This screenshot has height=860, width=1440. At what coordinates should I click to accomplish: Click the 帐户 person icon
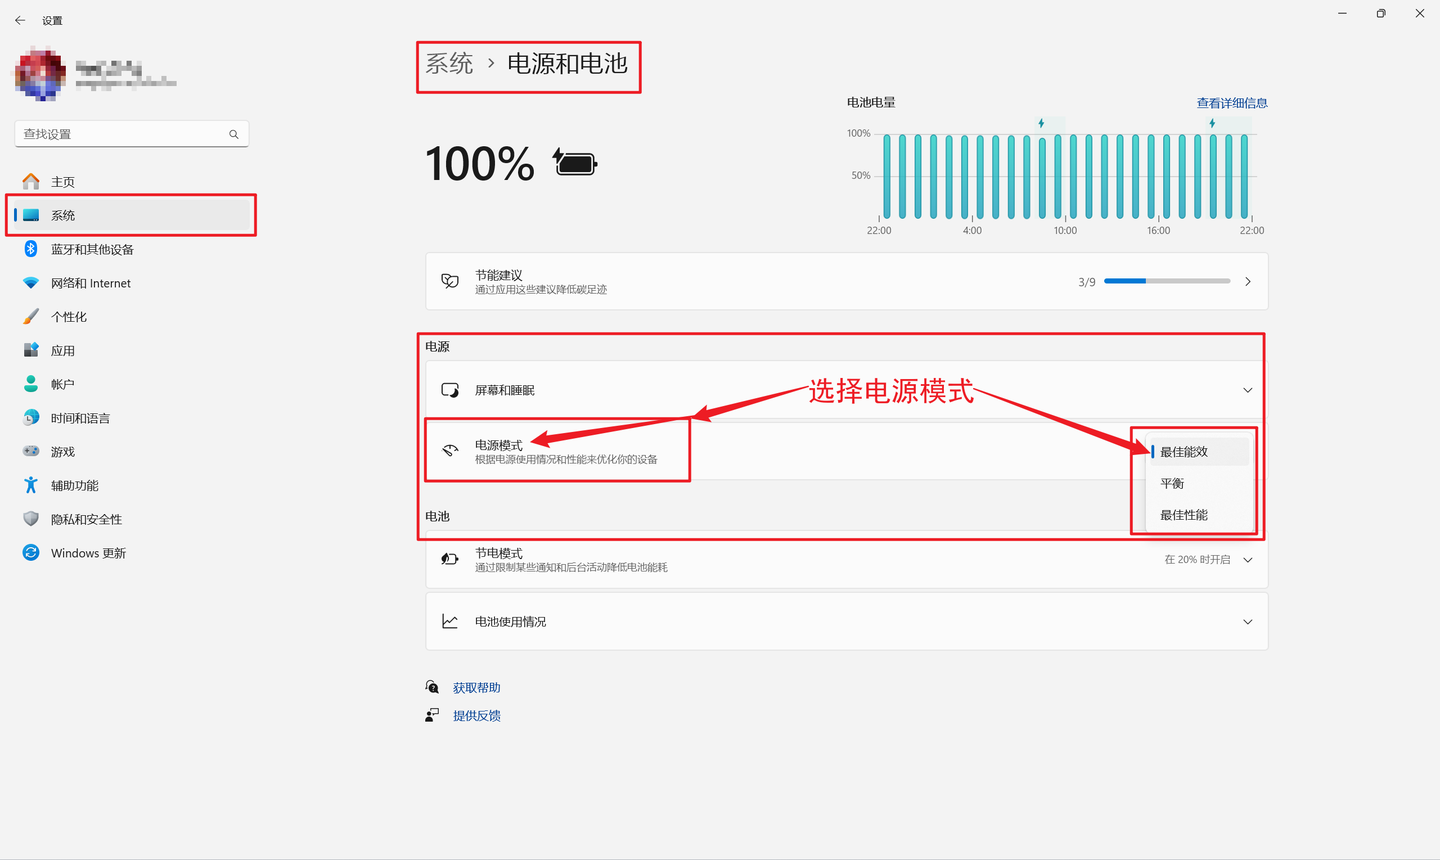tap(31, 384)
